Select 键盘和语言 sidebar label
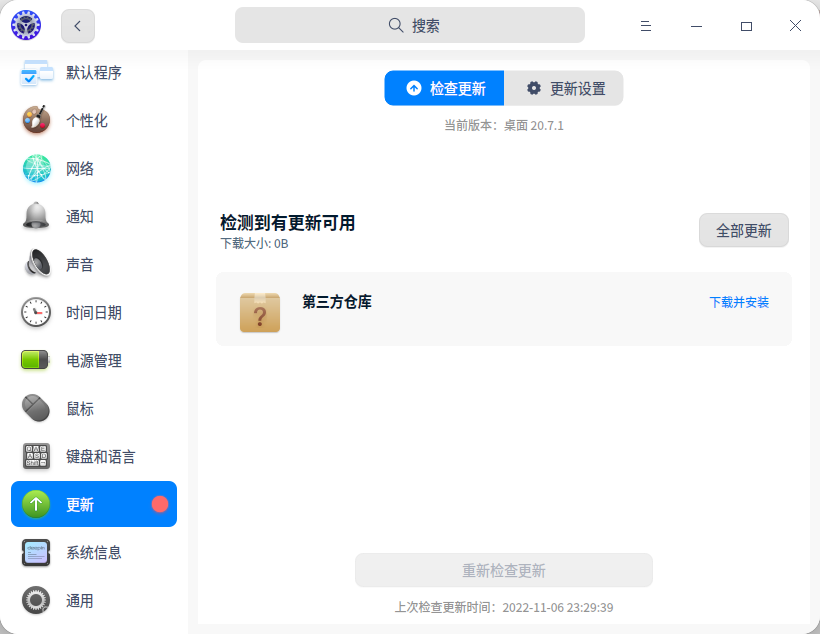 pos(101,457)
